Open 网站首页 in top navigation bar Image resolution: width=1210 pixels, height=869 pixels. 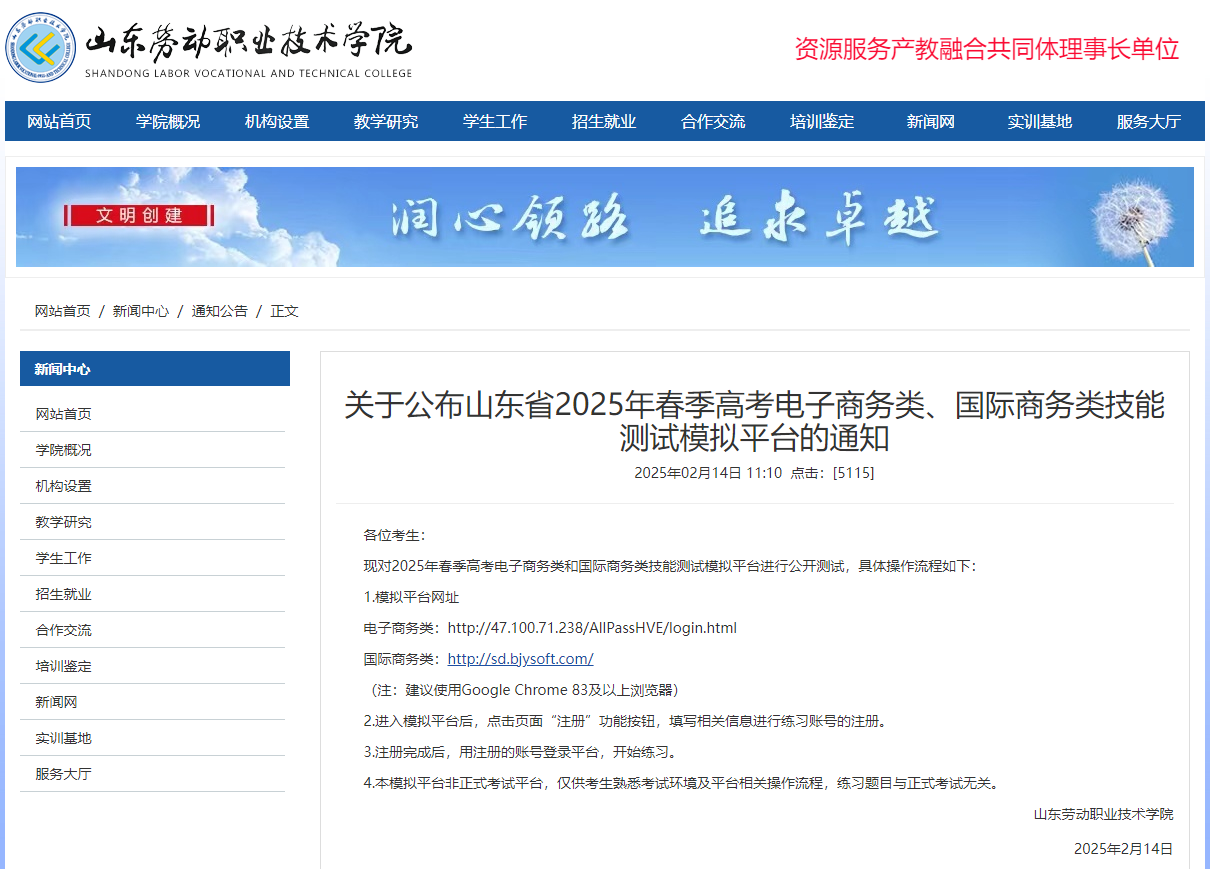pos(59,122)
